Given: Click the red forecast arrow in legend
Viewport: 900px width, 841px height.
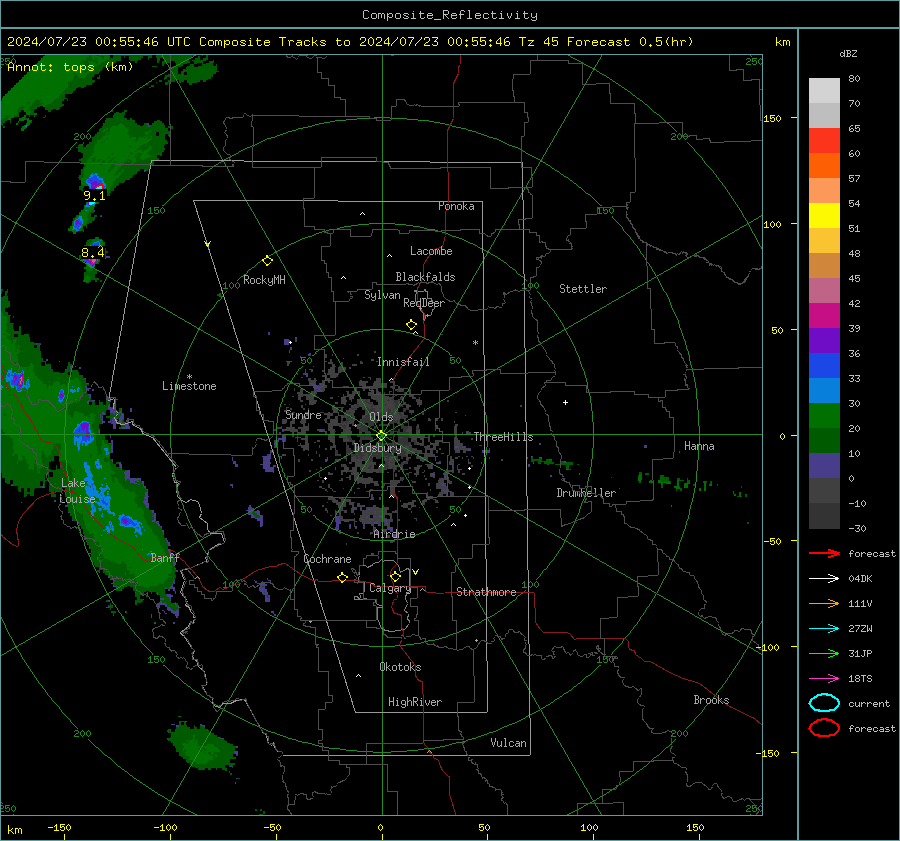Looking at the screenshot, I should pyautogui.click(x=824, y=553).
